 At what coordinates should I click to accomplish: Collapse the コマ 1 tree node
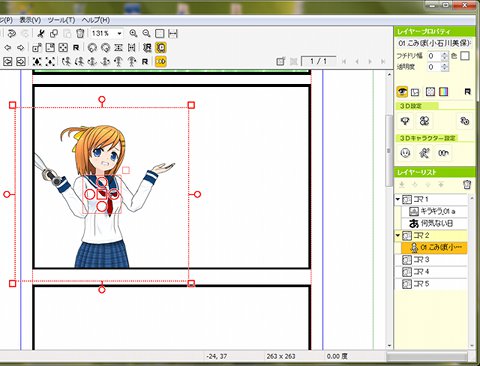click(398, 199)
